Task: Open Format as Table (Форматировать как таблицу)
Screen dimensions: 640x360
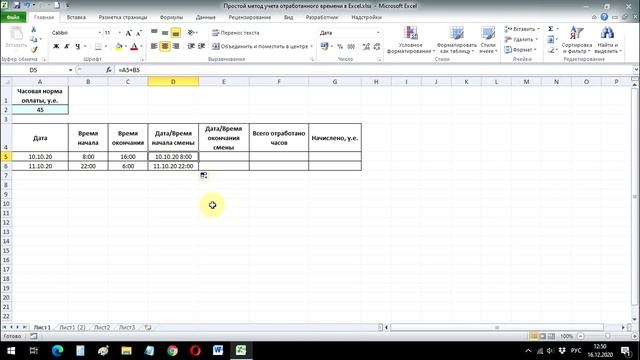Action: 456,40
